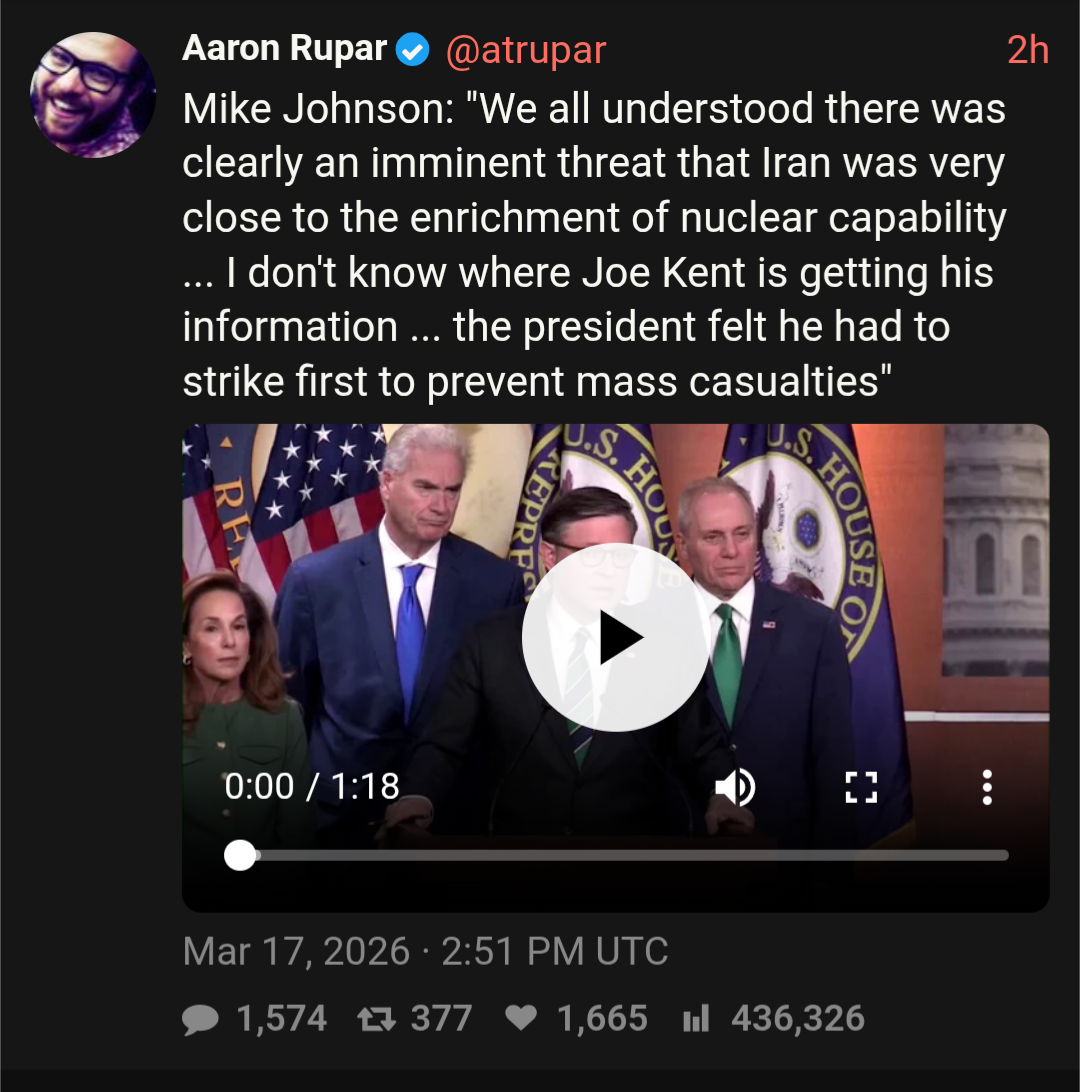Image resolution: width=1080 pixels, height=1092 pixels.
Task: Open Aaron Rupar's profile avatar
Action: [x=93, y=95]
